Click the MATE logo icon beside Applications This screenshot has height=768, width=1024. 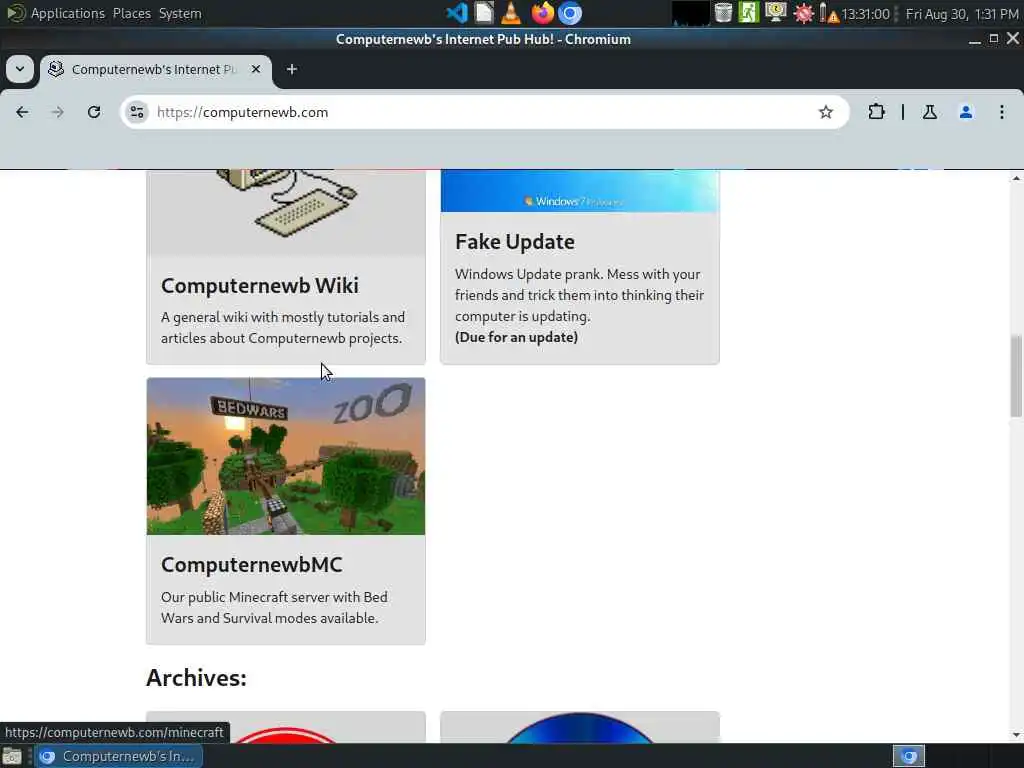pos(14,13)
